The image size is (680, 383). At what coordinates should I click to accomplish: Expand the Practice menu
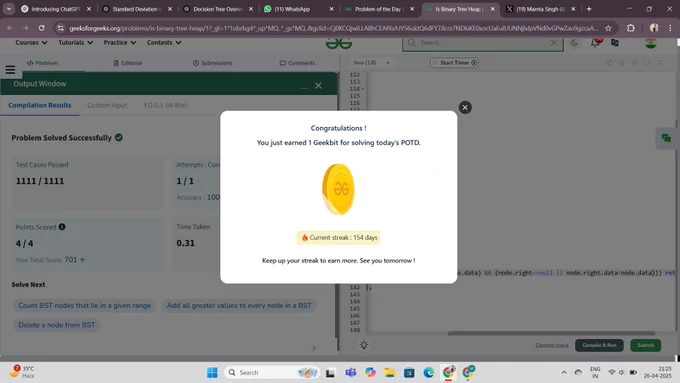(x=120, y=43)
